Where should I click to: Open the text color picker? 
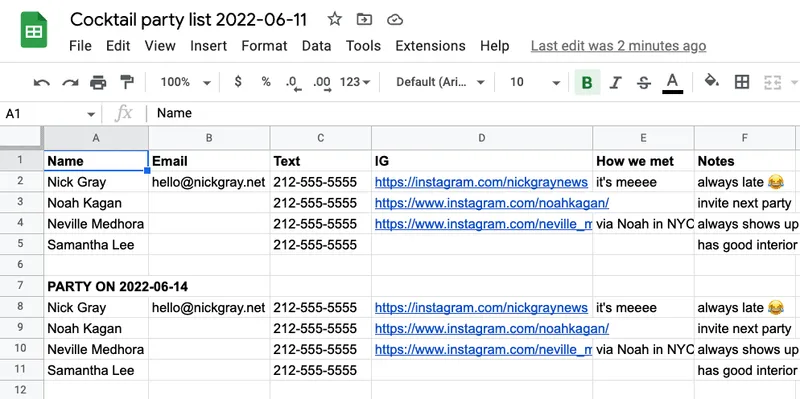point(672,83)
